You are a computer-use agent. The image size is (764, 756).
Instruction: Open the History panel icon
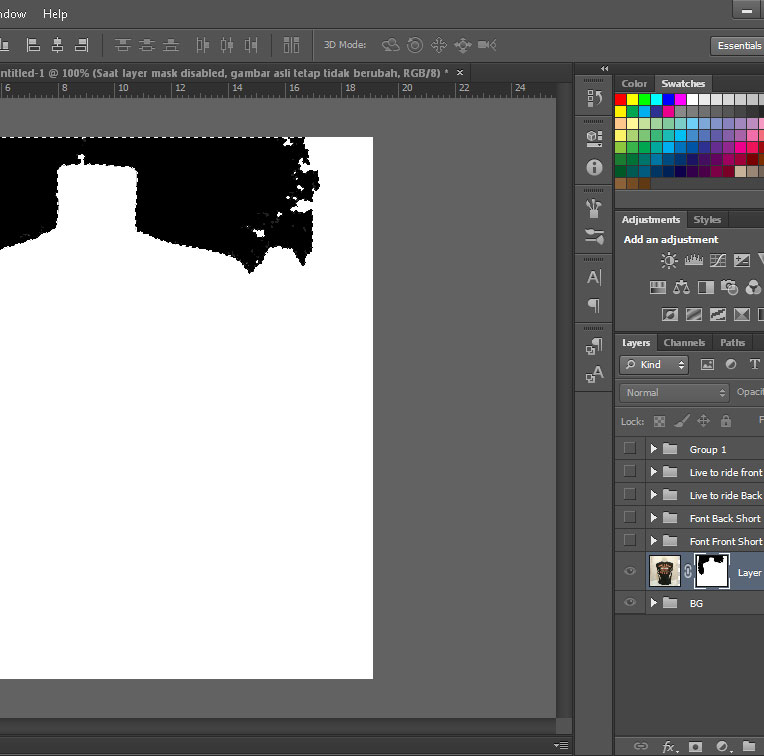pyautogui.click(x=594, y=98)
